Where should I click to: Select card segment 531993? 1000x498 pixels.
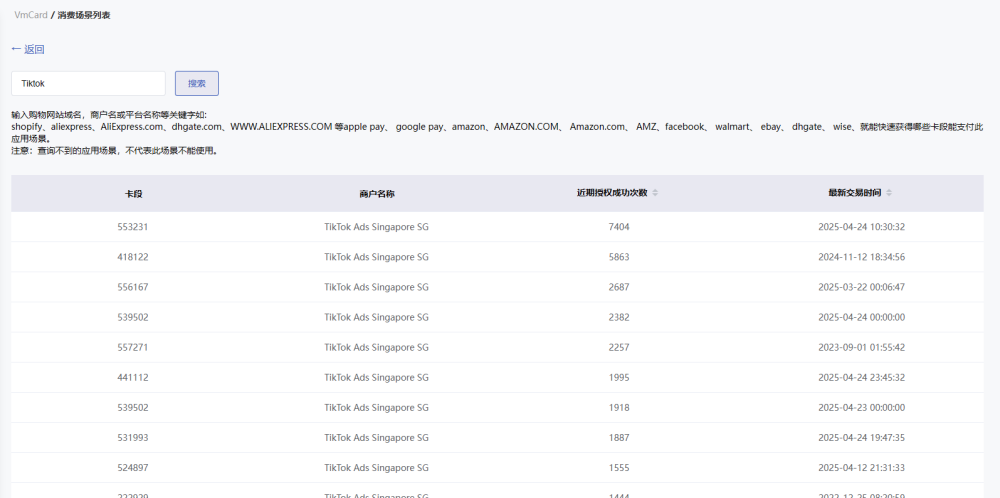point(133,437)
